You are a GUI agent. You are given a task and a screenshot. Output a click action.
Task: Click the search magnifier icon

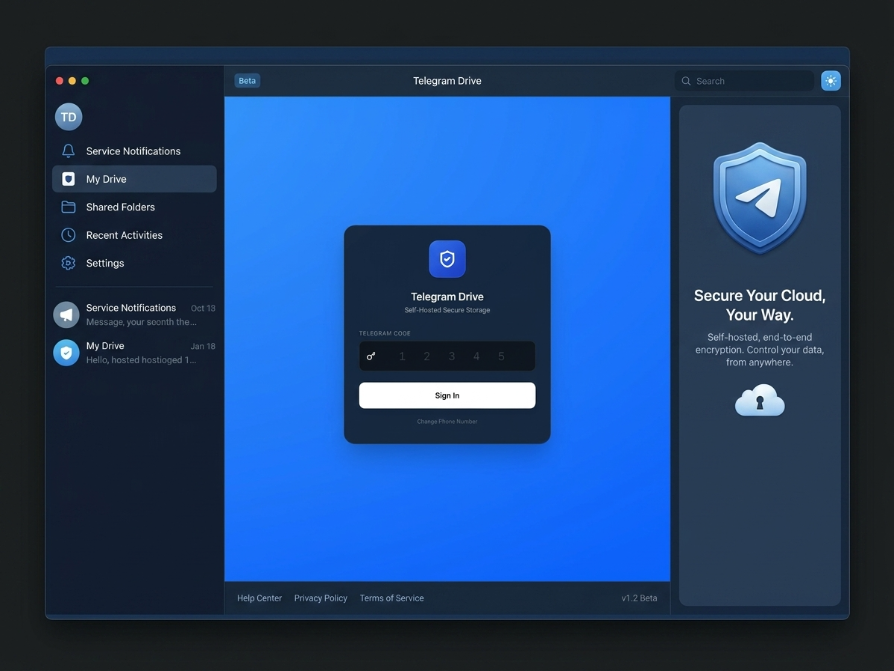pos(686,81)
